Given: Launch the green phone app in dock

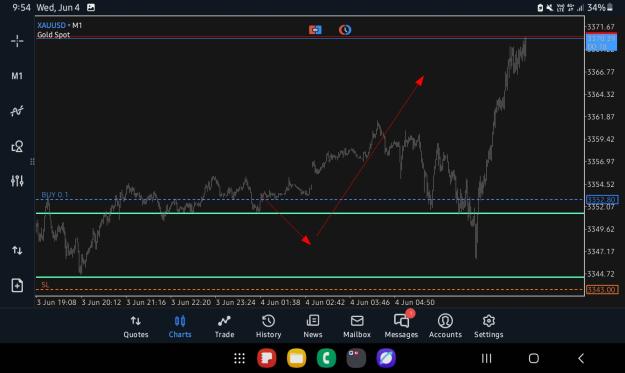Looking at the screenshot, I should [x=326, y=358].
